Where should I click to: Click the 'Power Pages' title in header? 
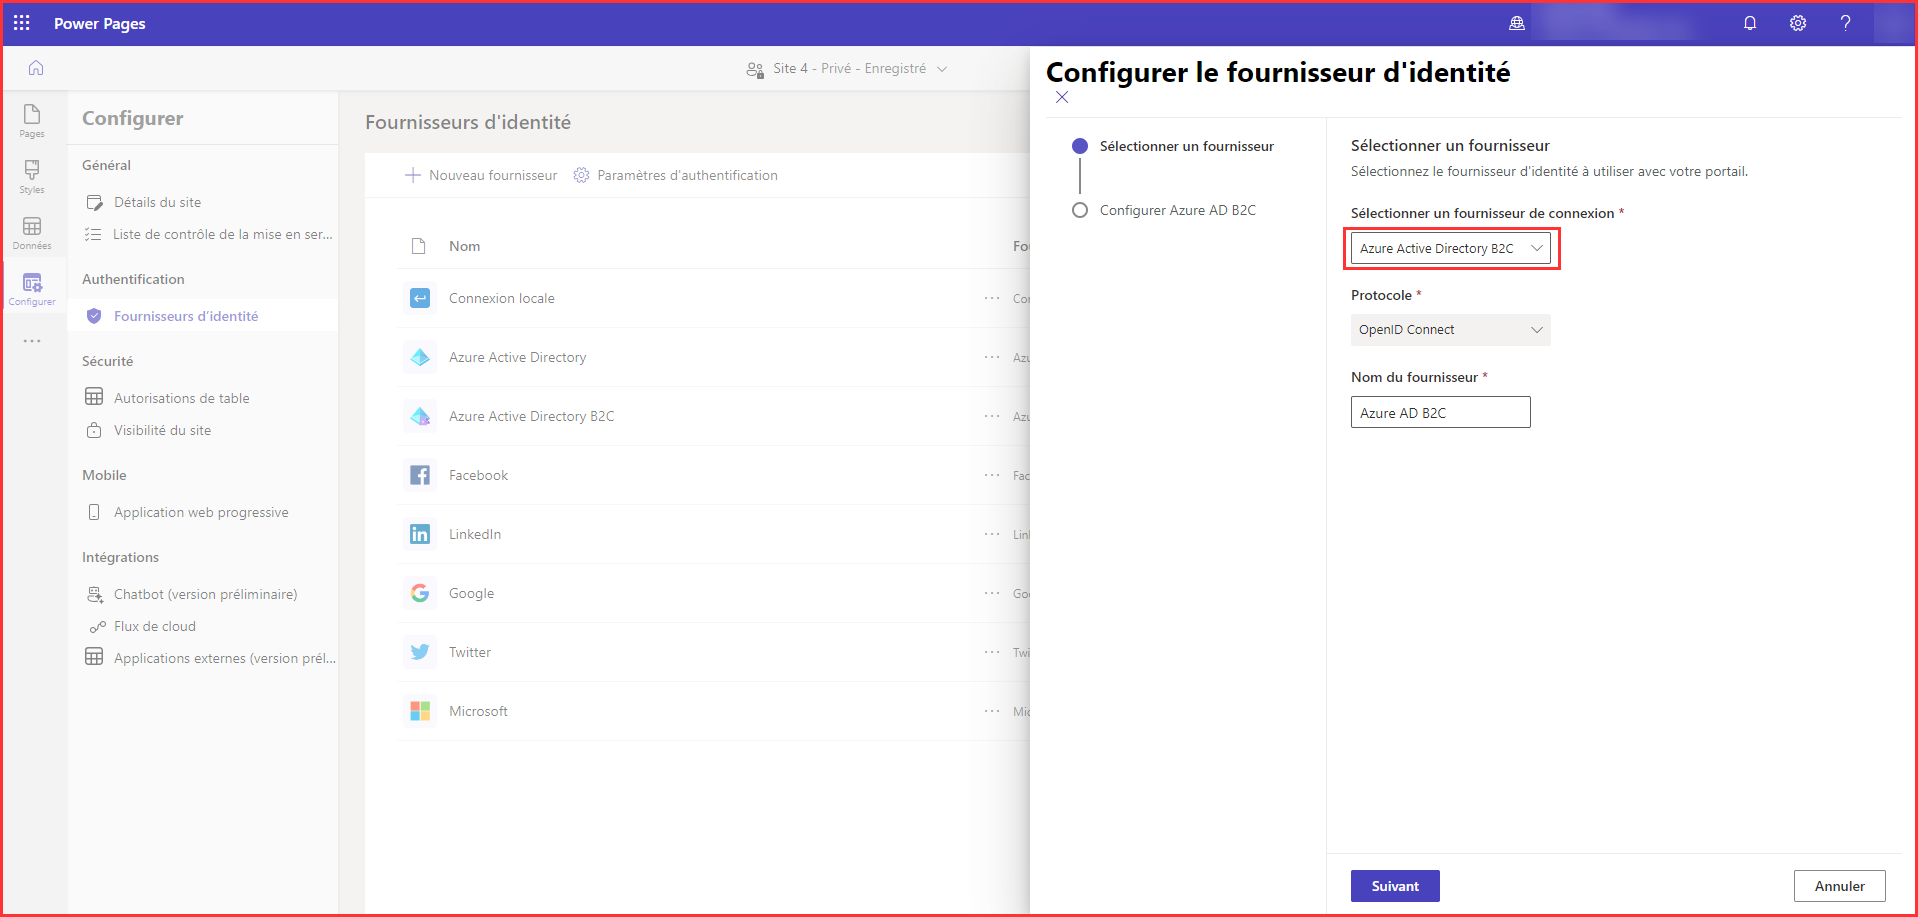100,23
